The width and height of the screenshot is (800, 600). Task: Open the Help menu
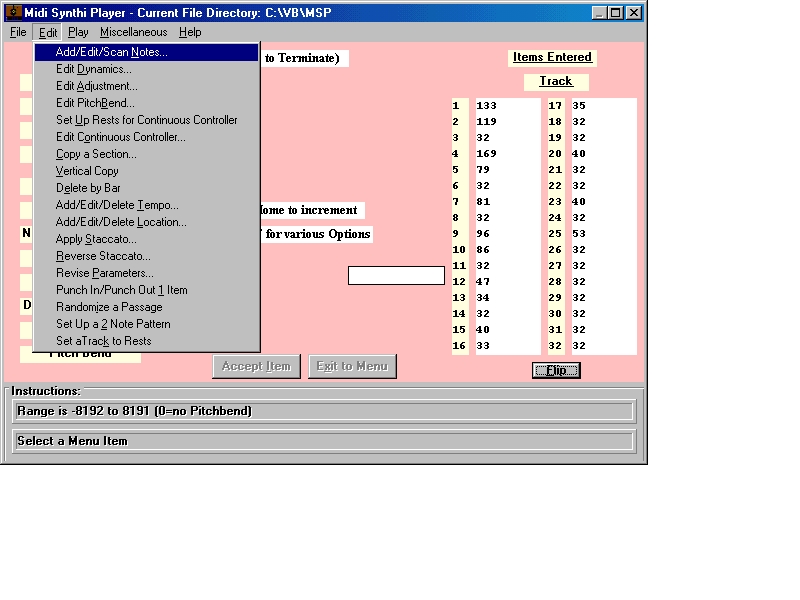click(190, 32)
